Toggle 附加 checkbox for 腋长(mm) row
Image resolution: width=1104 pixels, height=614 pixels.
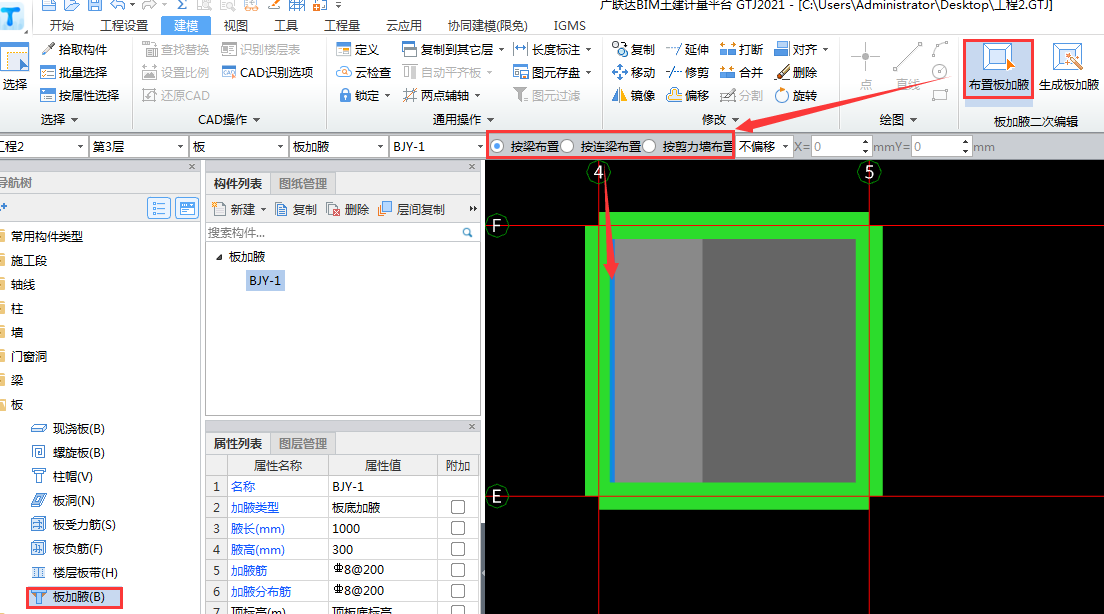tap(458, 528)
